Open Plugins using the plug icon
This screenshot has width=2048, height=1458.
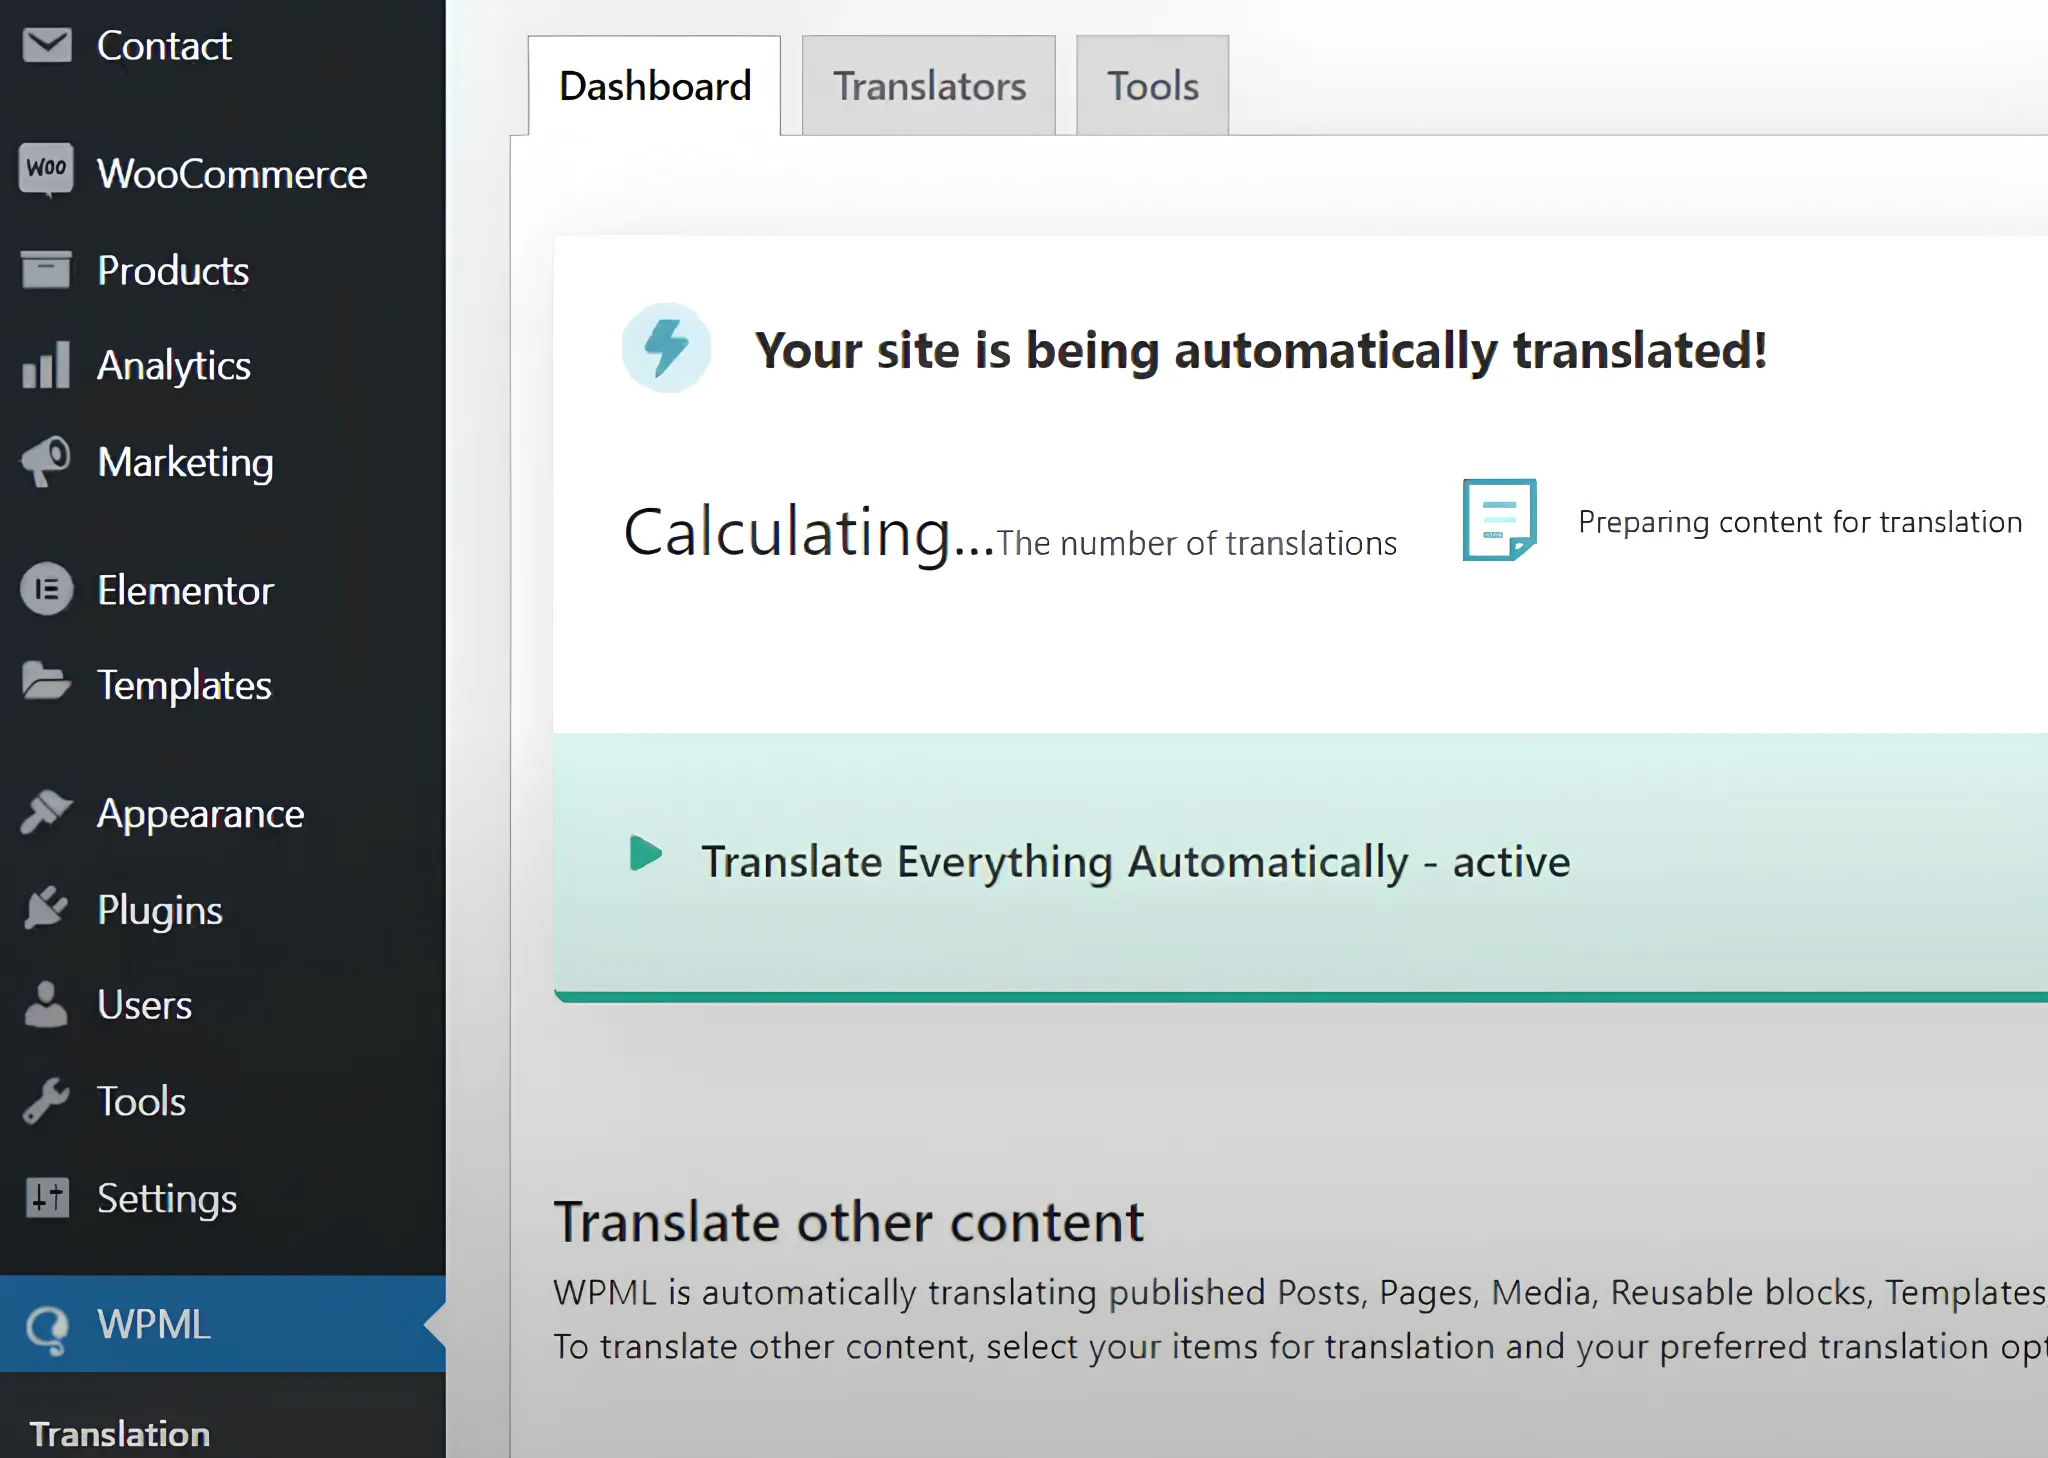point(44,909)
